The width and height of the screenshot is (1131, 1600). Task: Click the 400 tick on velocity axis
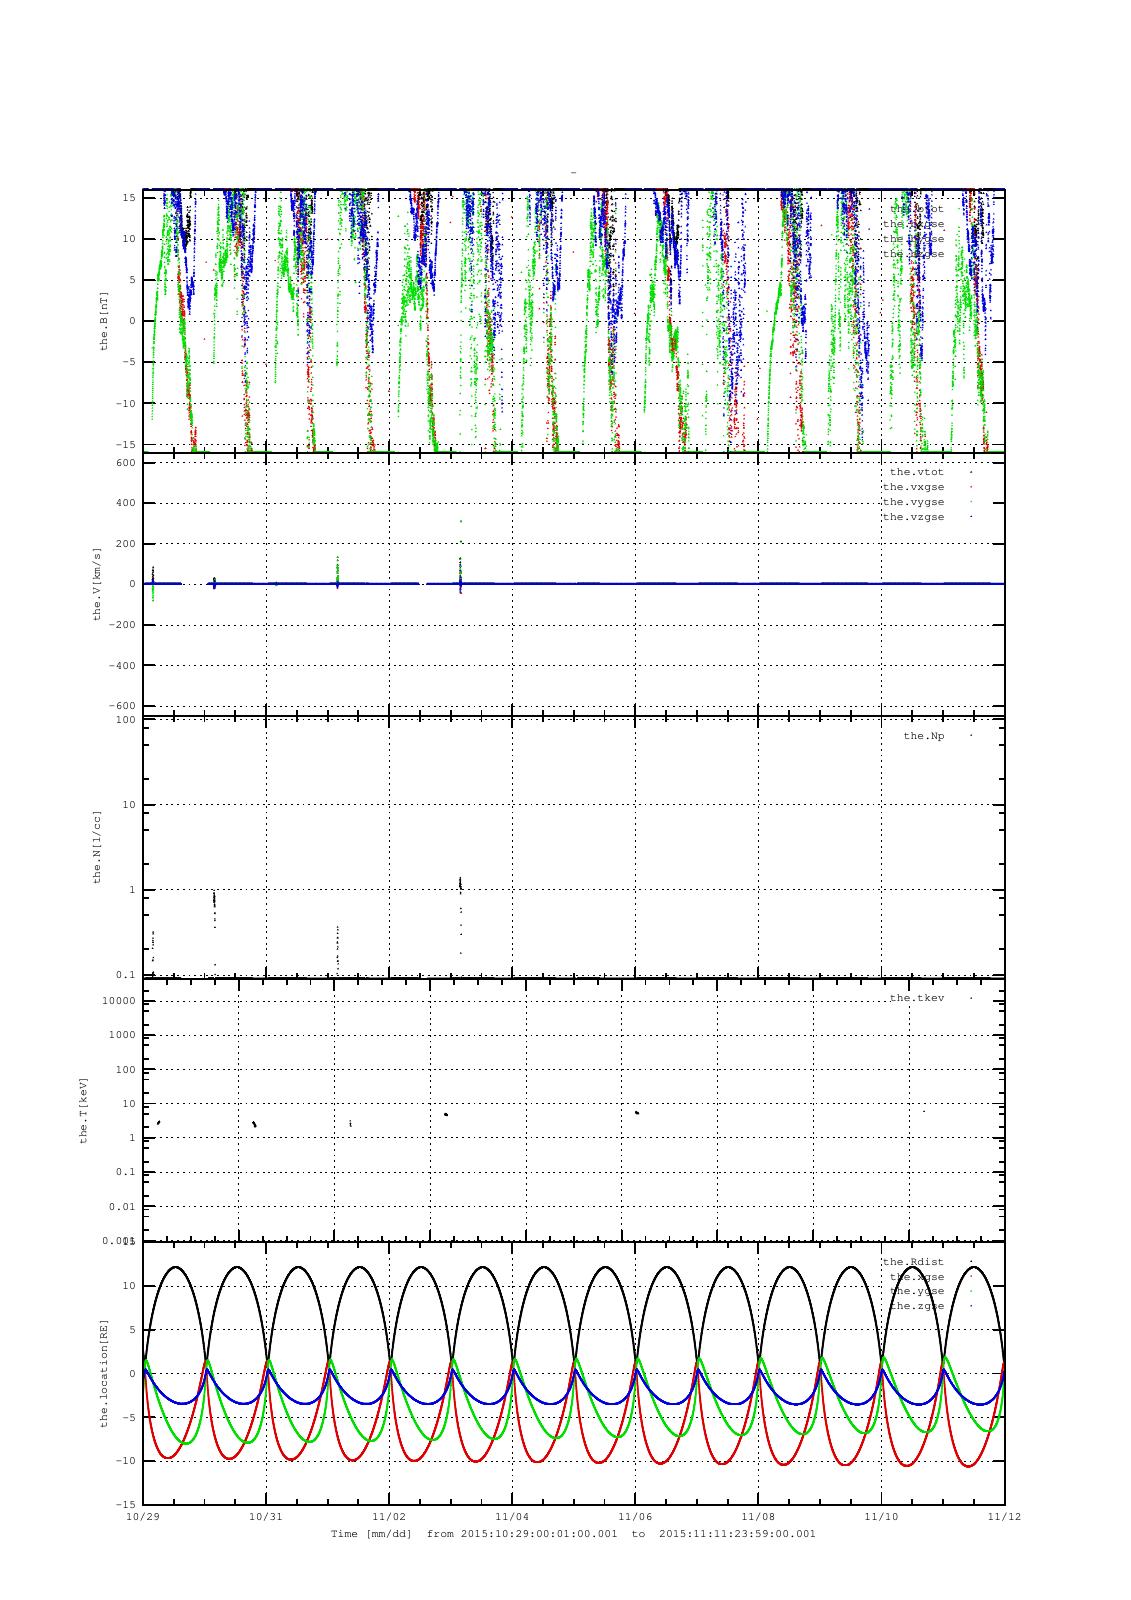pyautogui.click(x=125, y=503)
